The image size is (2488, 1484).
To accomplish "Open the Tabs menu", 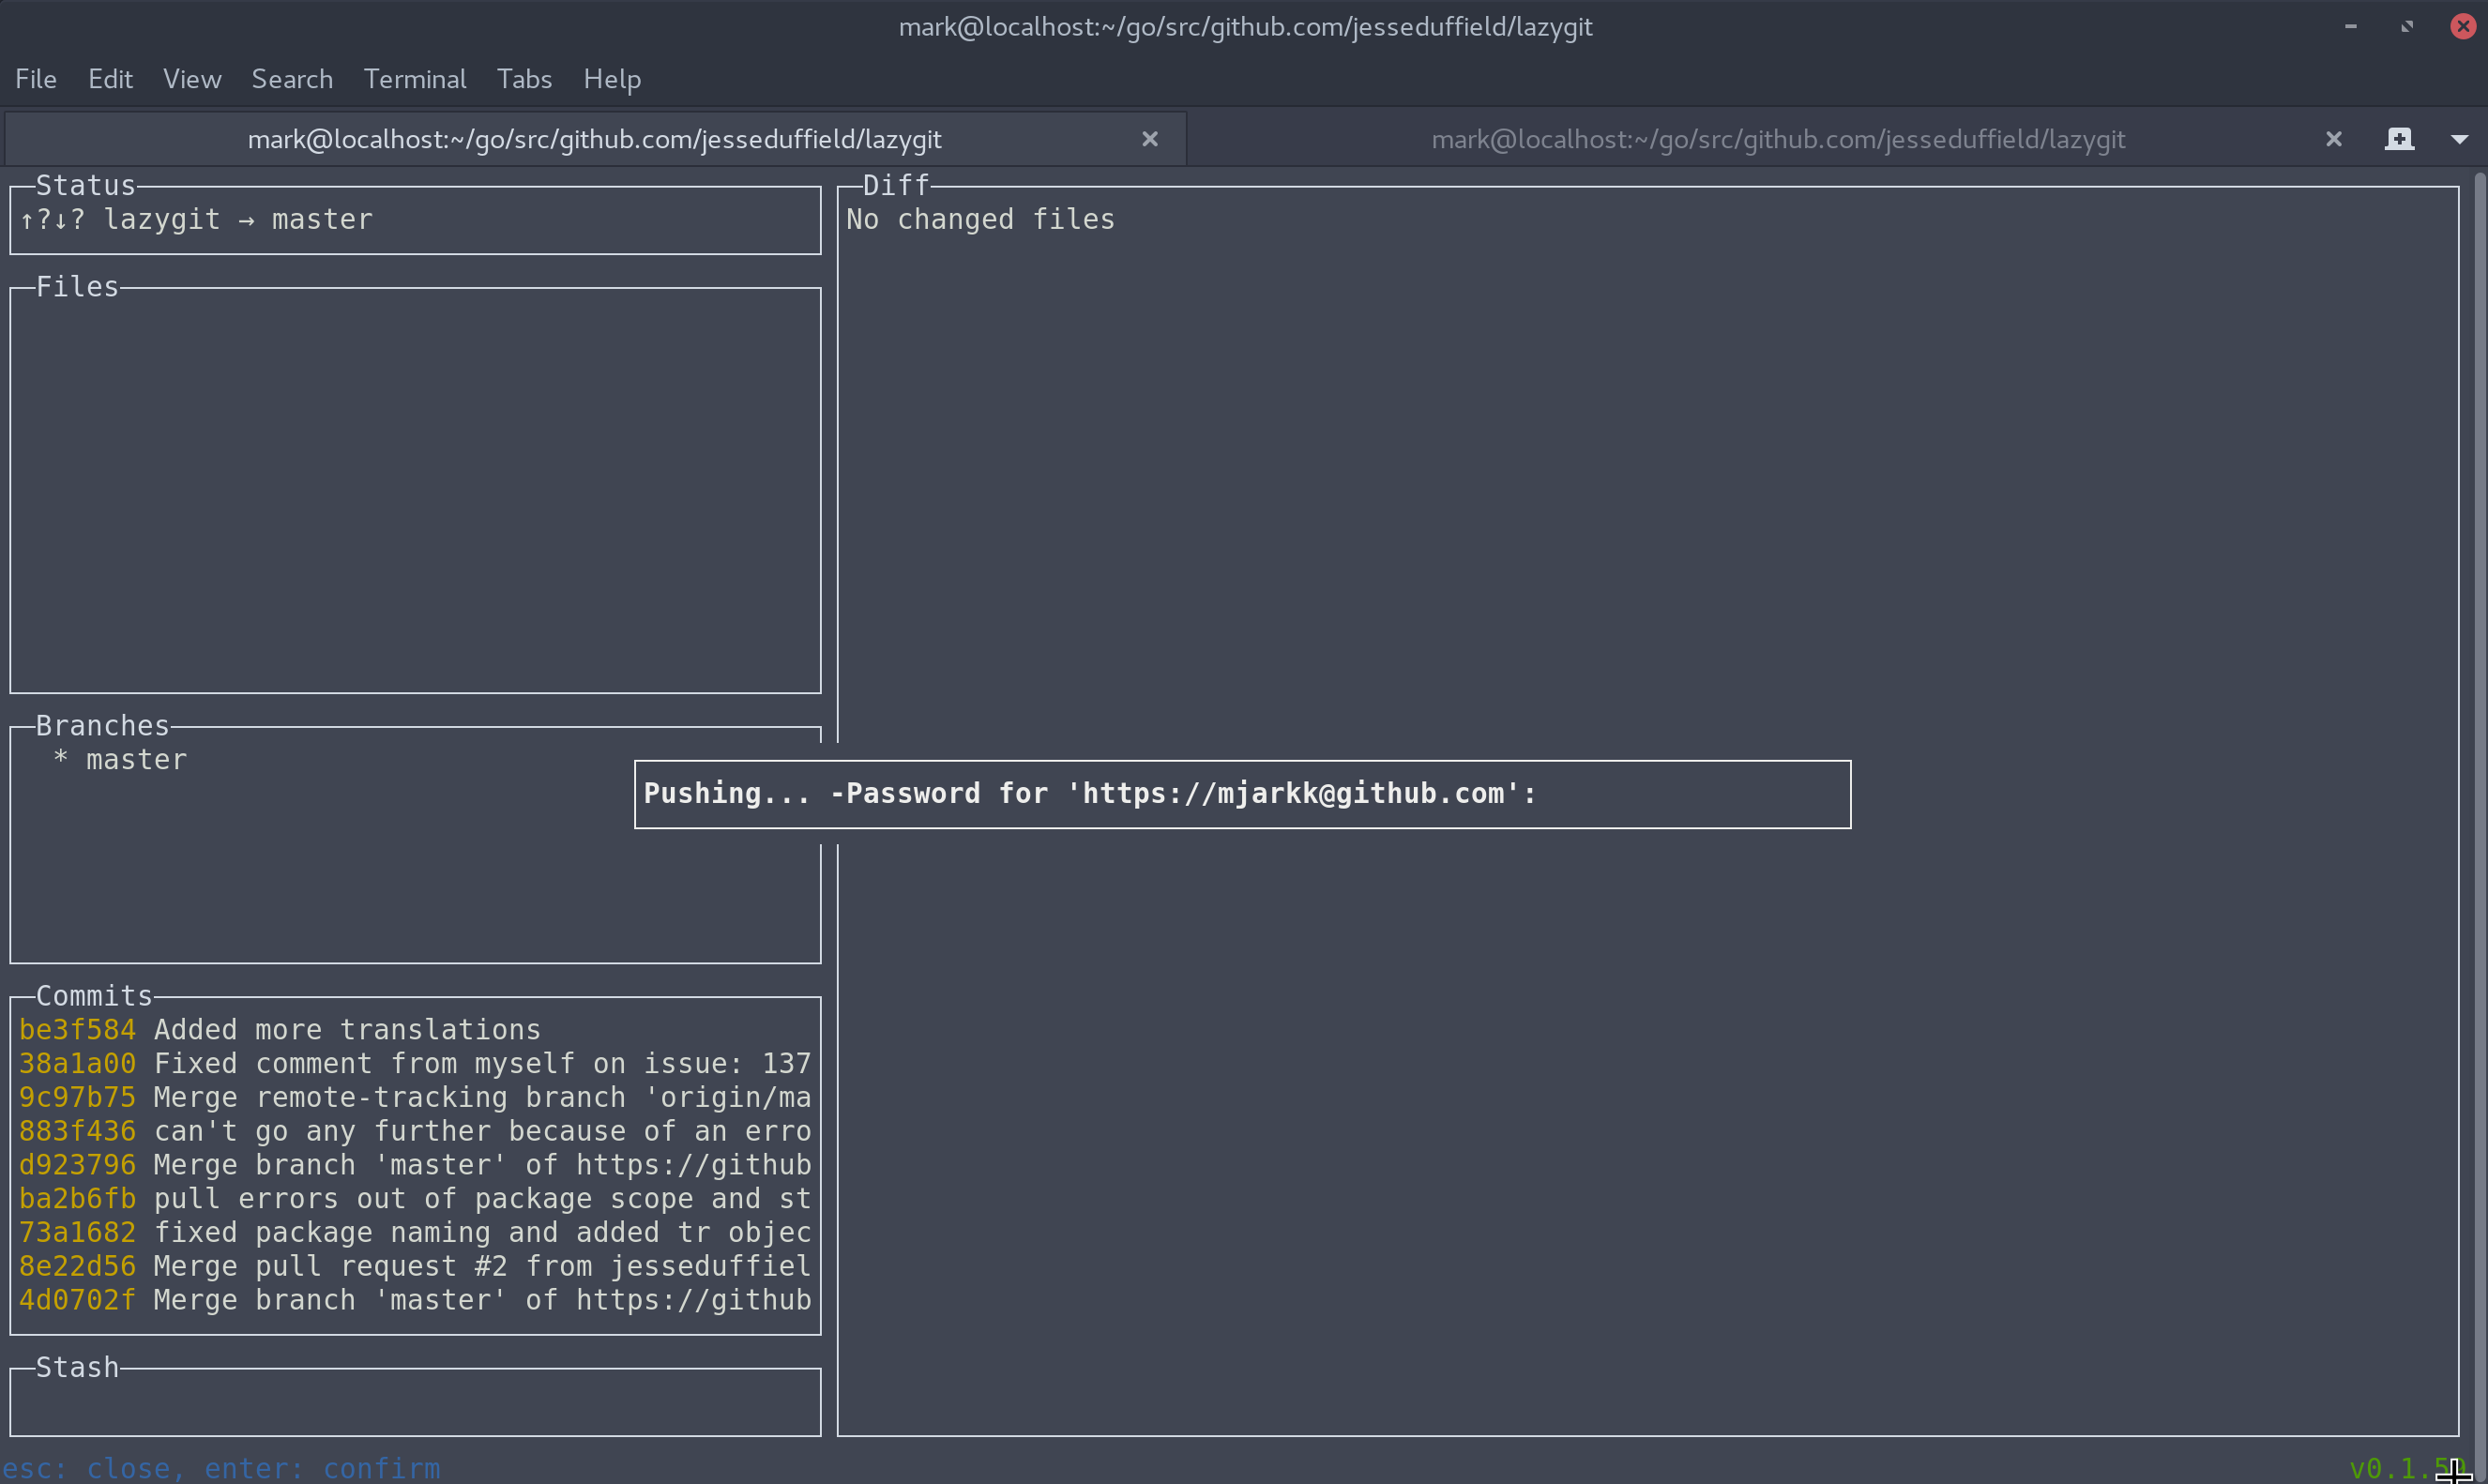I will pyautogui.click(x=524, y=79).
